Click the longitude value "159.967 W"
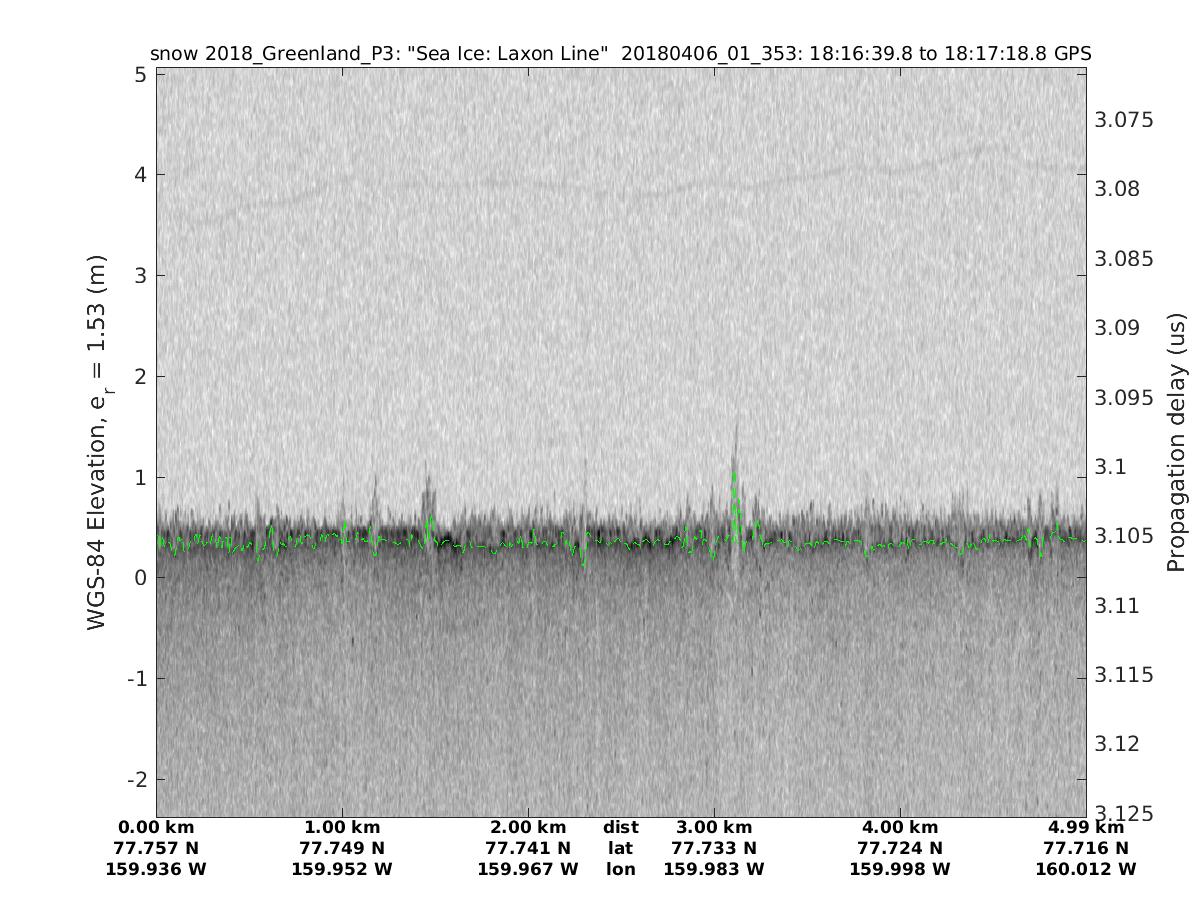Screen dimensions: 1200x900 (x=528, y=869)
